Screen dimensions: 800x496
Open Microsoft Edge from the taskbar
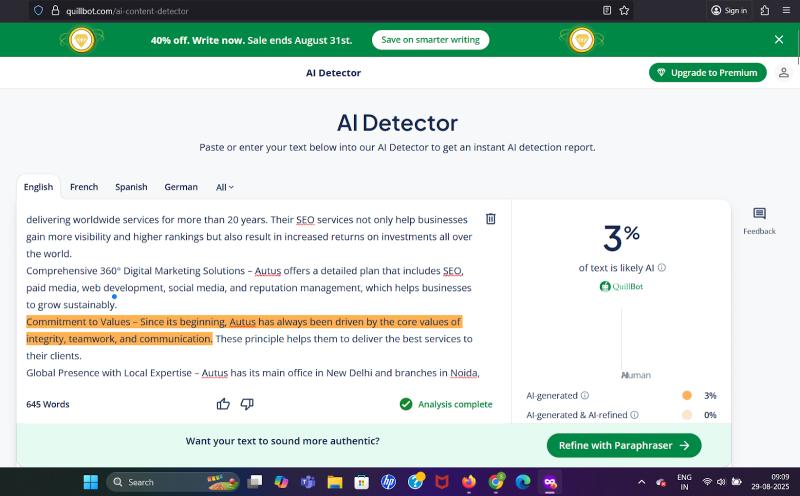tap(522, 482)
